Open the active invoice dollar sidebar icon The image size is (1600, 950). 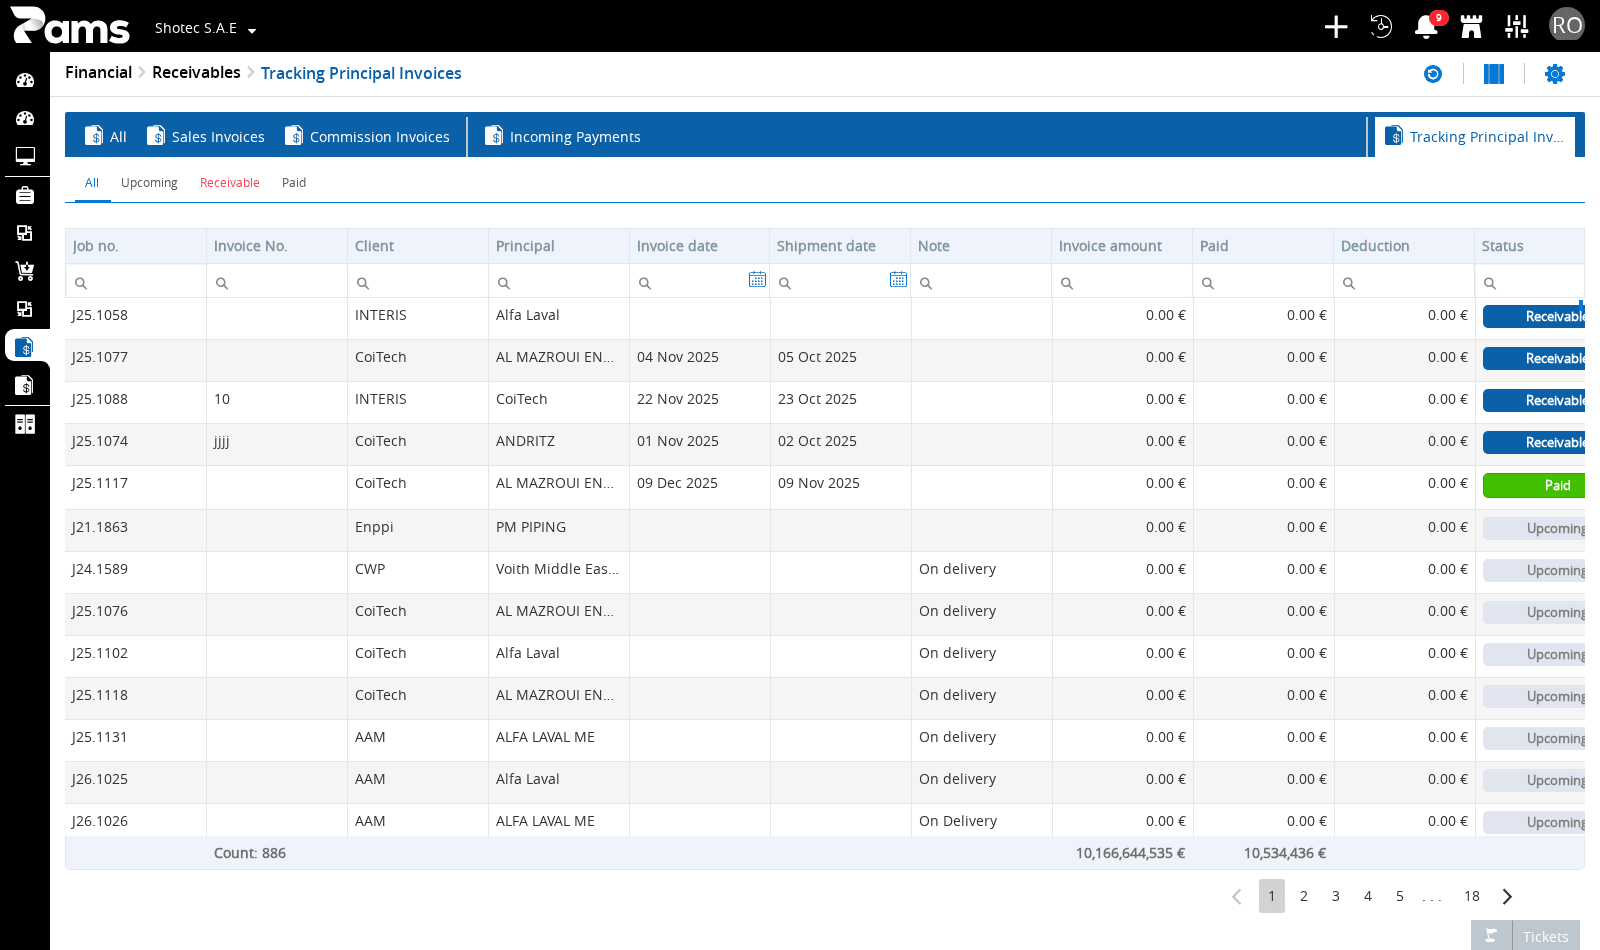[x=25, y=347]
